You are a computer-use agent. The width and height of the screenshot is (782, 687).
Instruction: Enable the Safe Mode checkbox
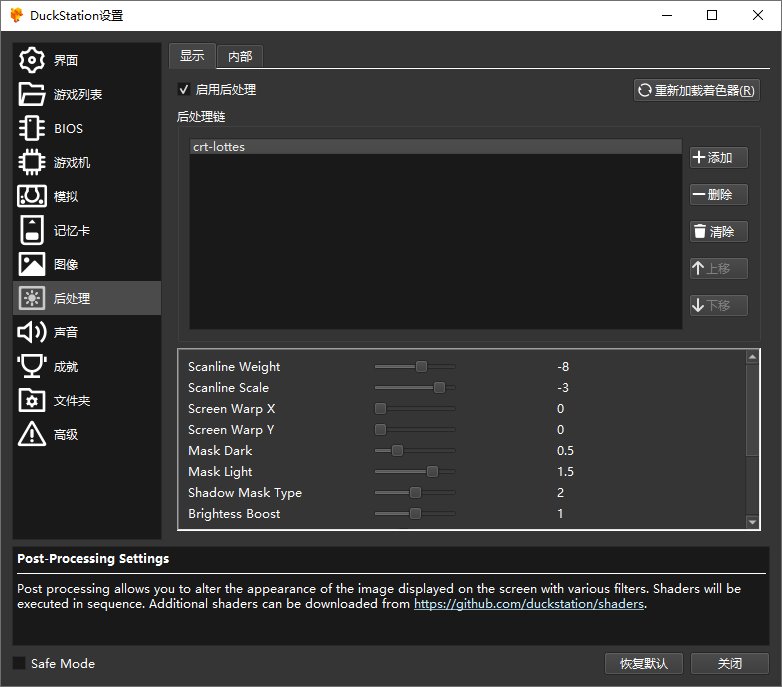point(19,663)
